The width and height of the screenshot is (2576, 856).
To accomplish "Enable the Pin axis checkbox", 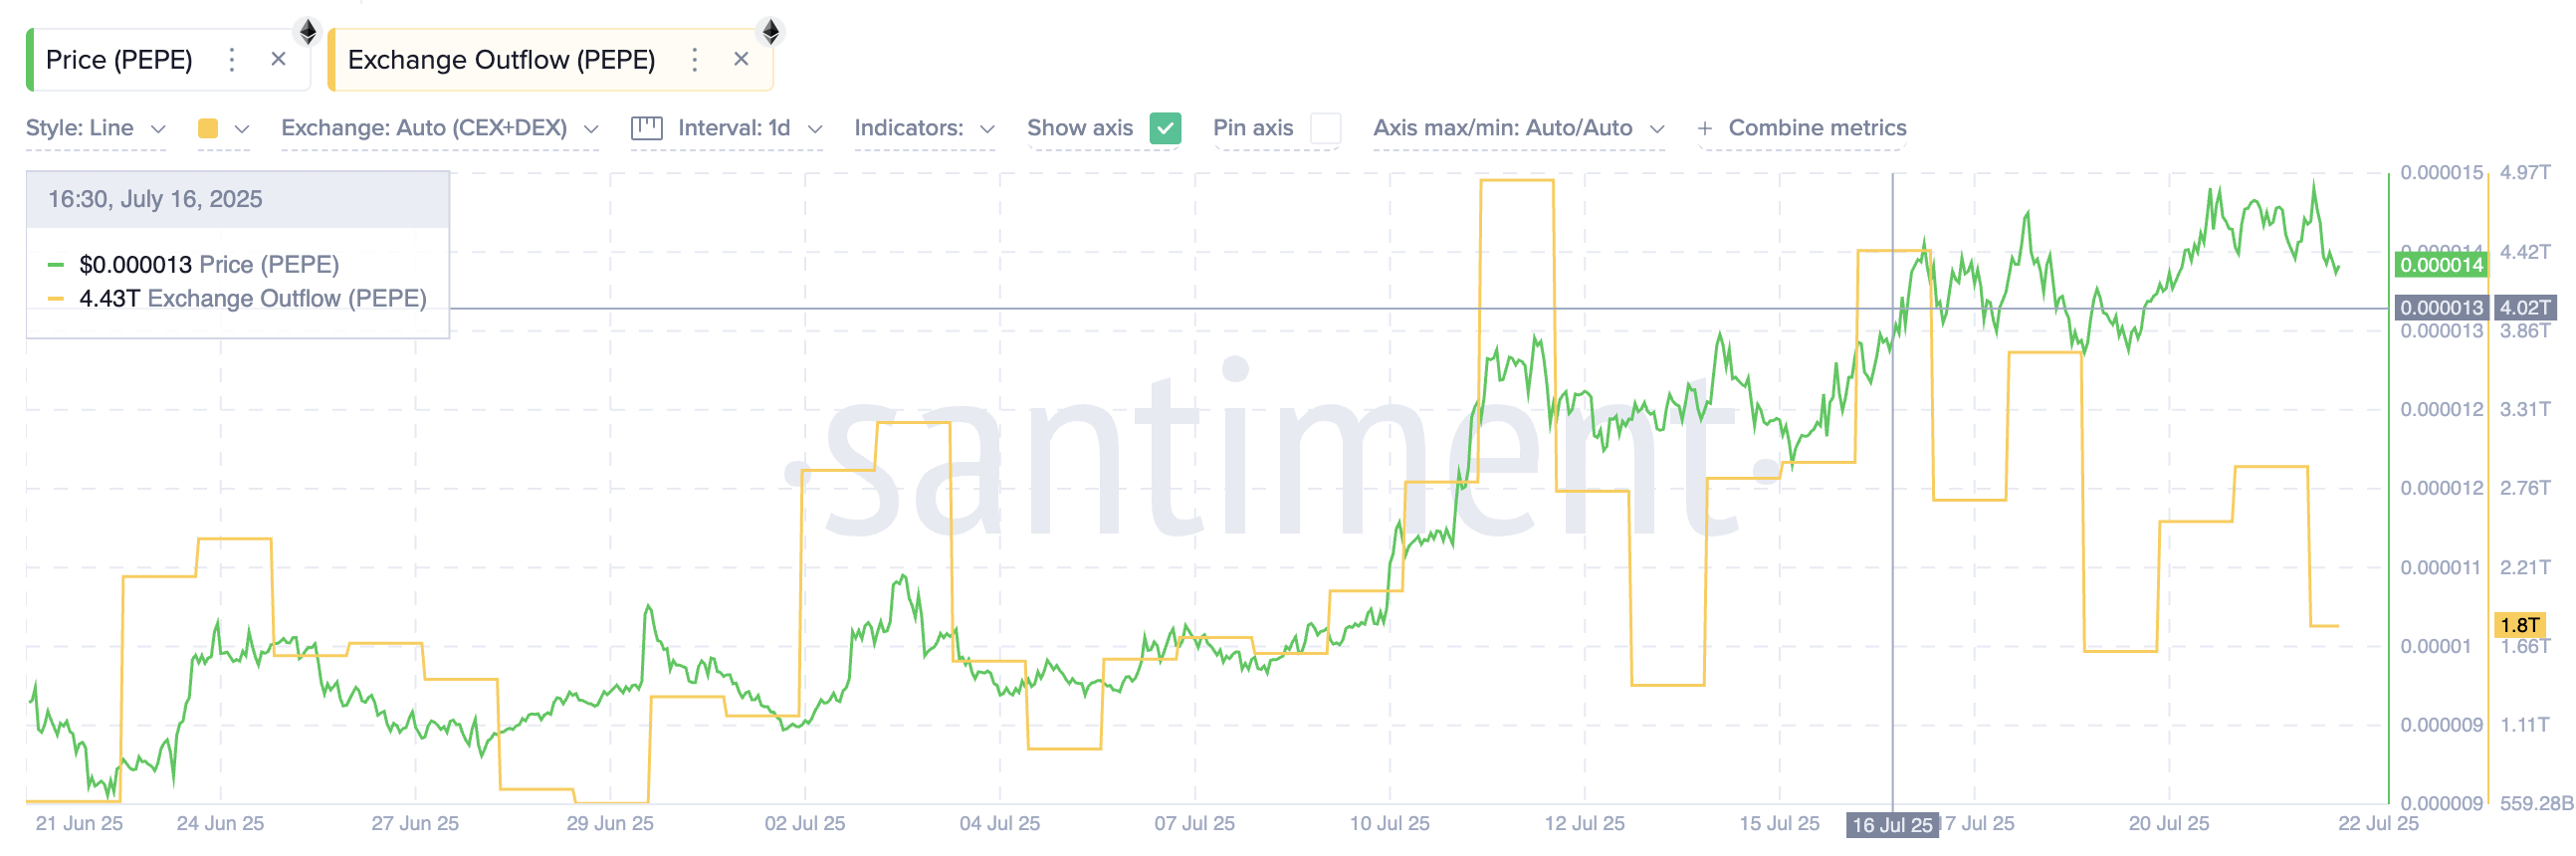I will (1327, 129).
